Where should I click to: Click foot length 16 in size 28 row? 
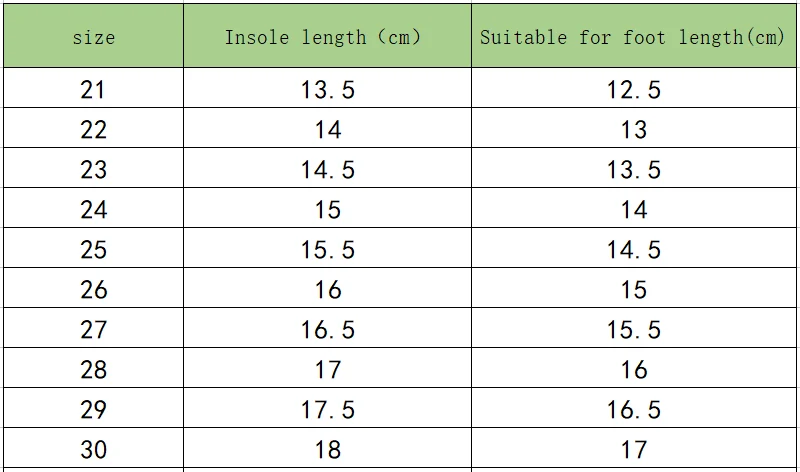[633, 370]
